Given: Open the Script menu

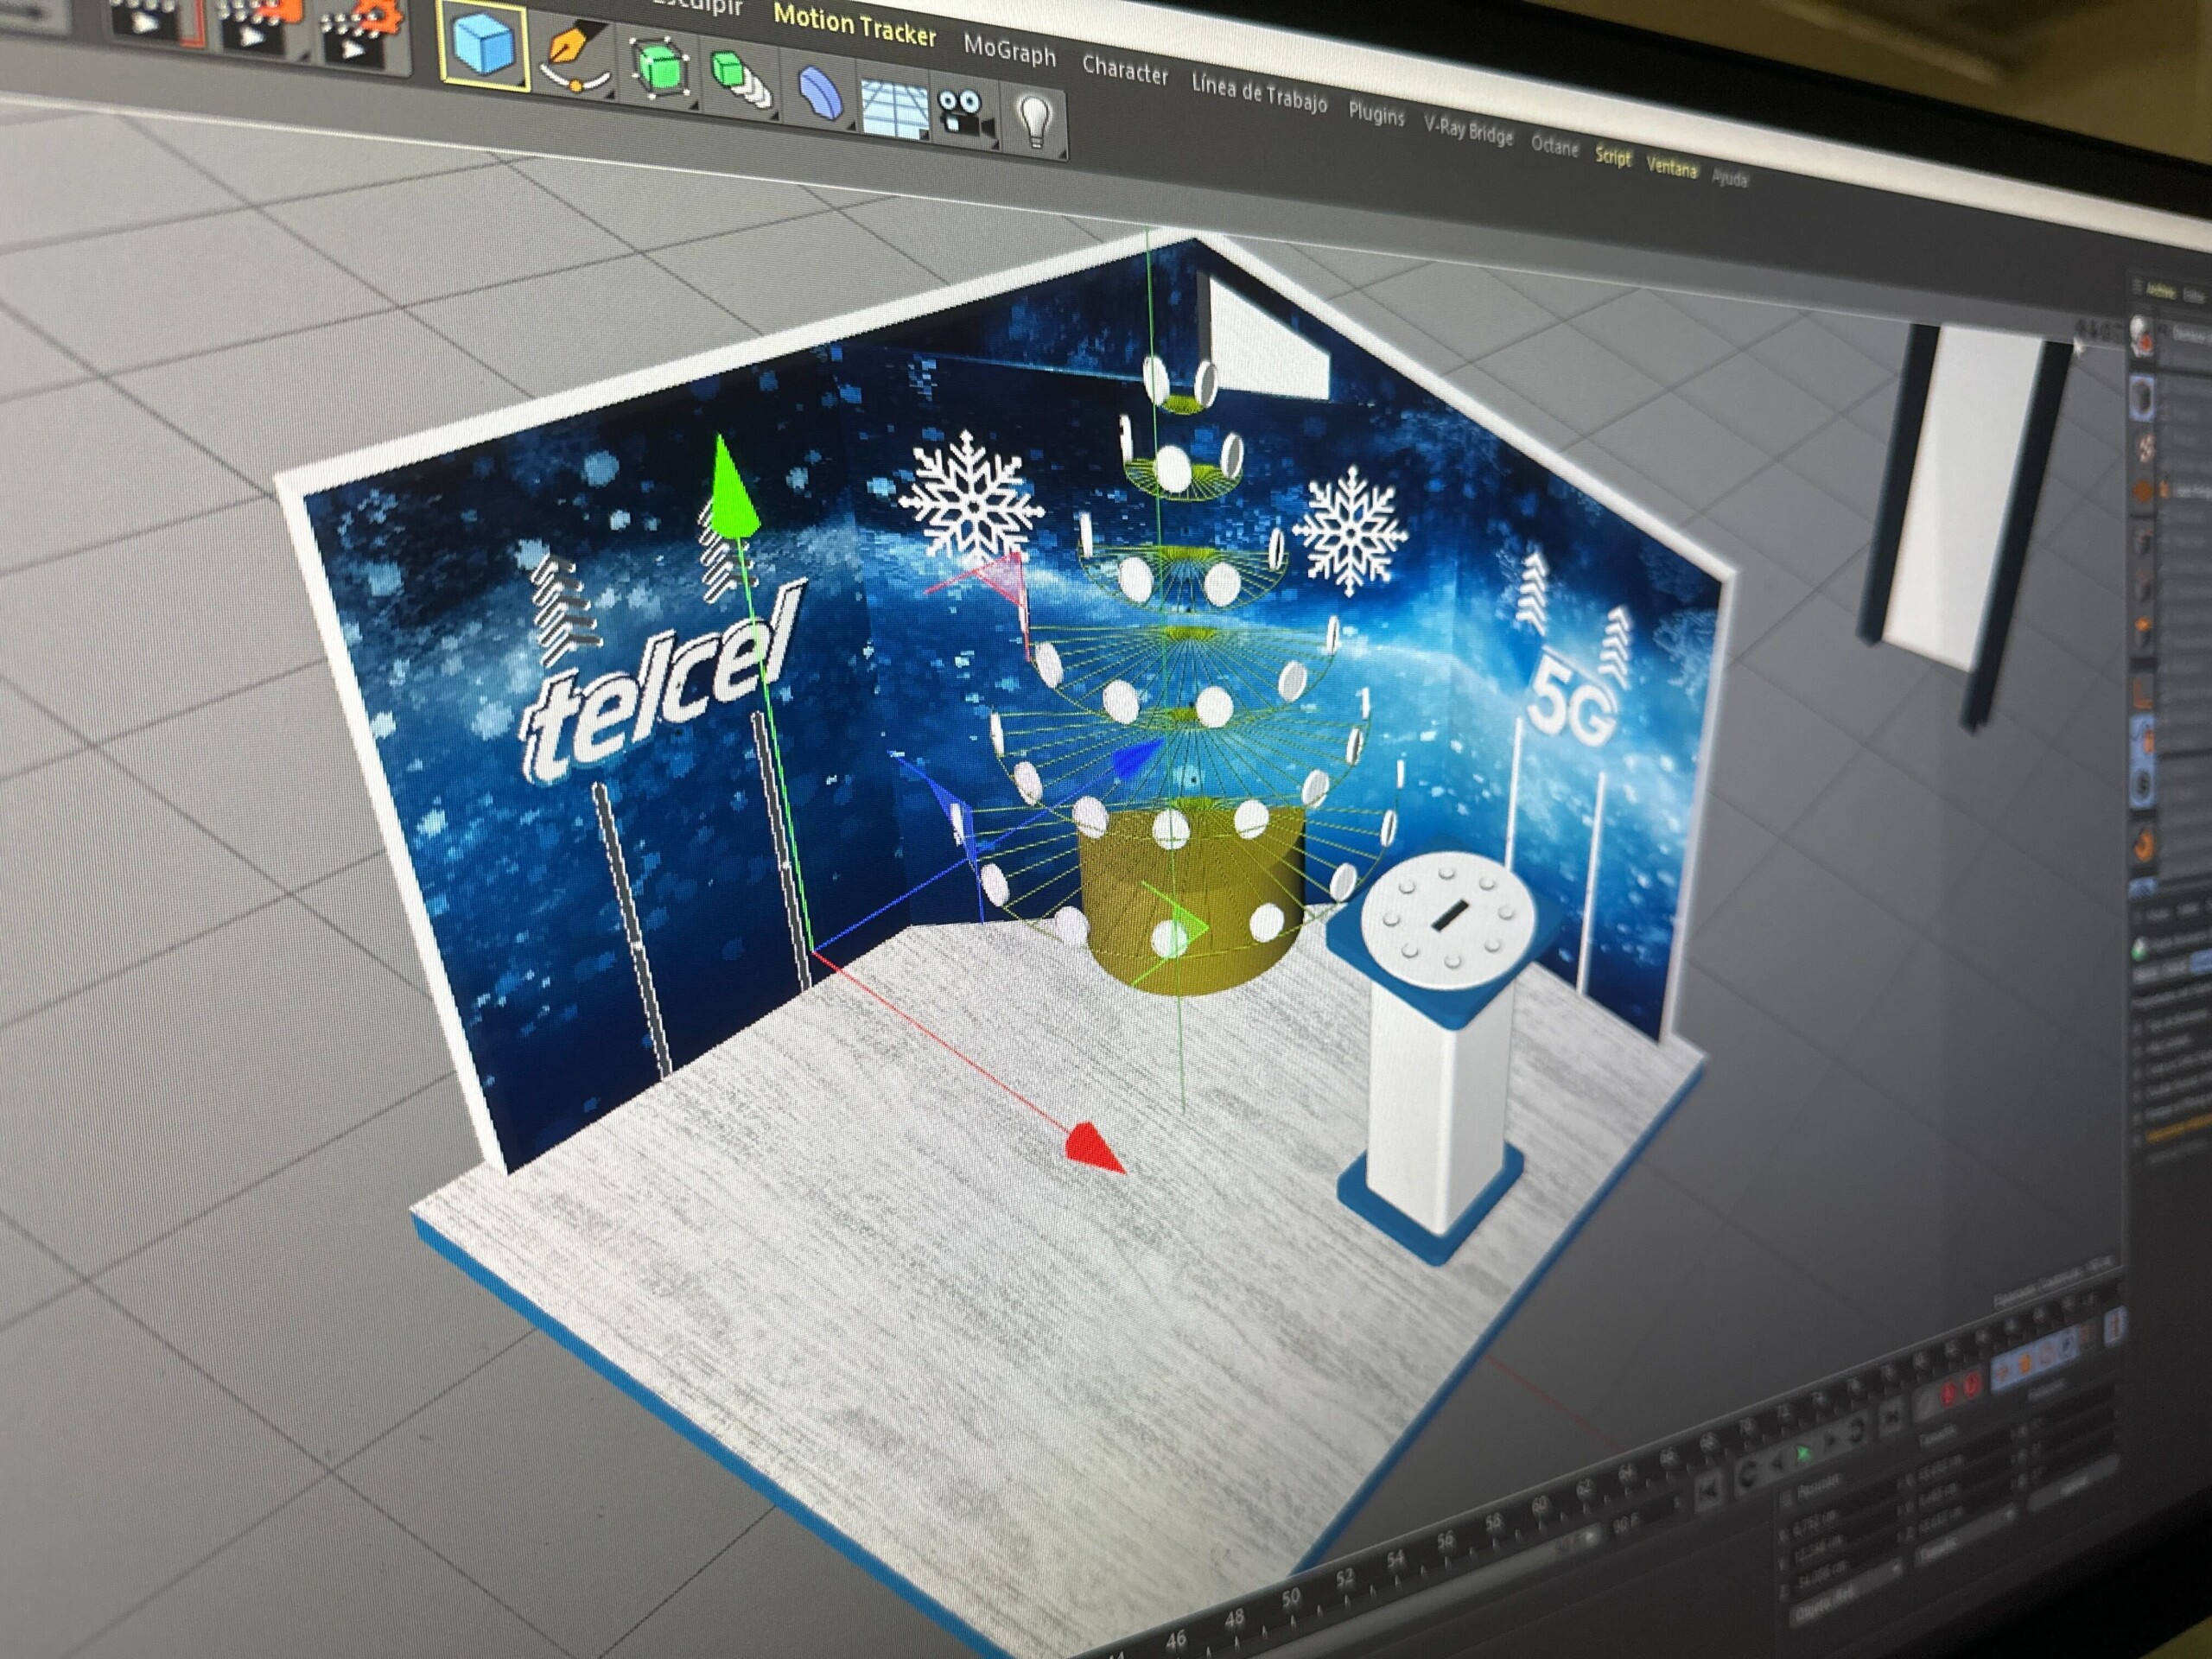Looking at the screenshot, I should click(x=1612, y=156).
